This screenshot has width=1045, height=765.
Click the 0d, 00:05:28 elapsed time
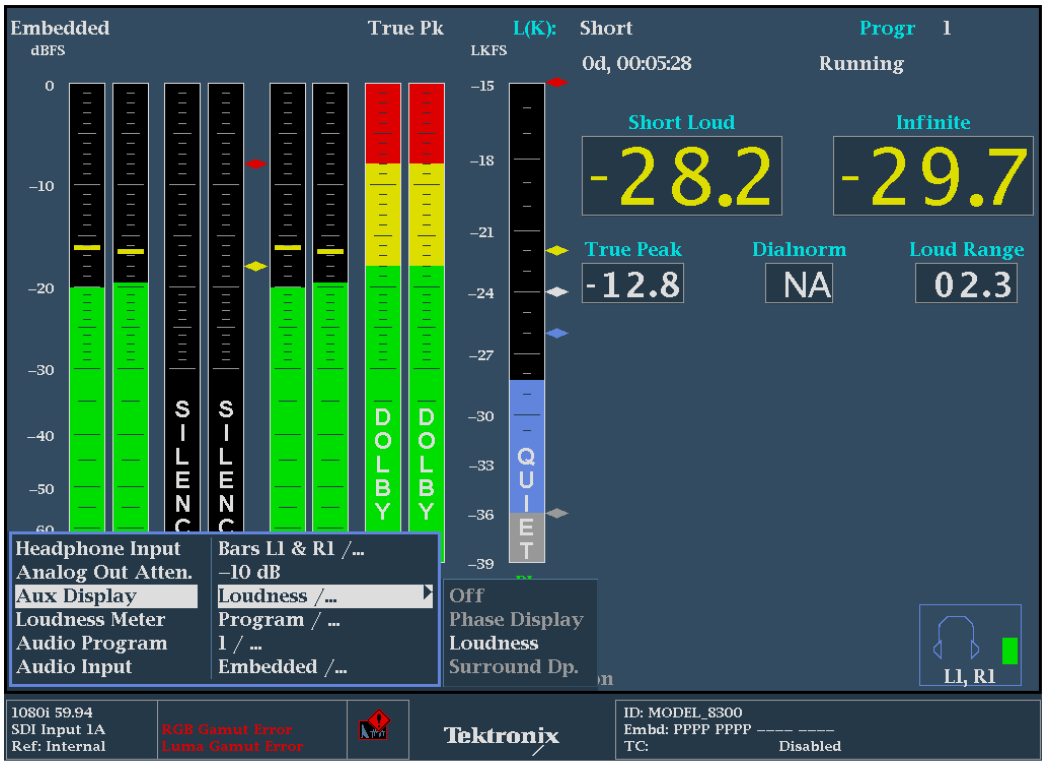click(636, 63)
